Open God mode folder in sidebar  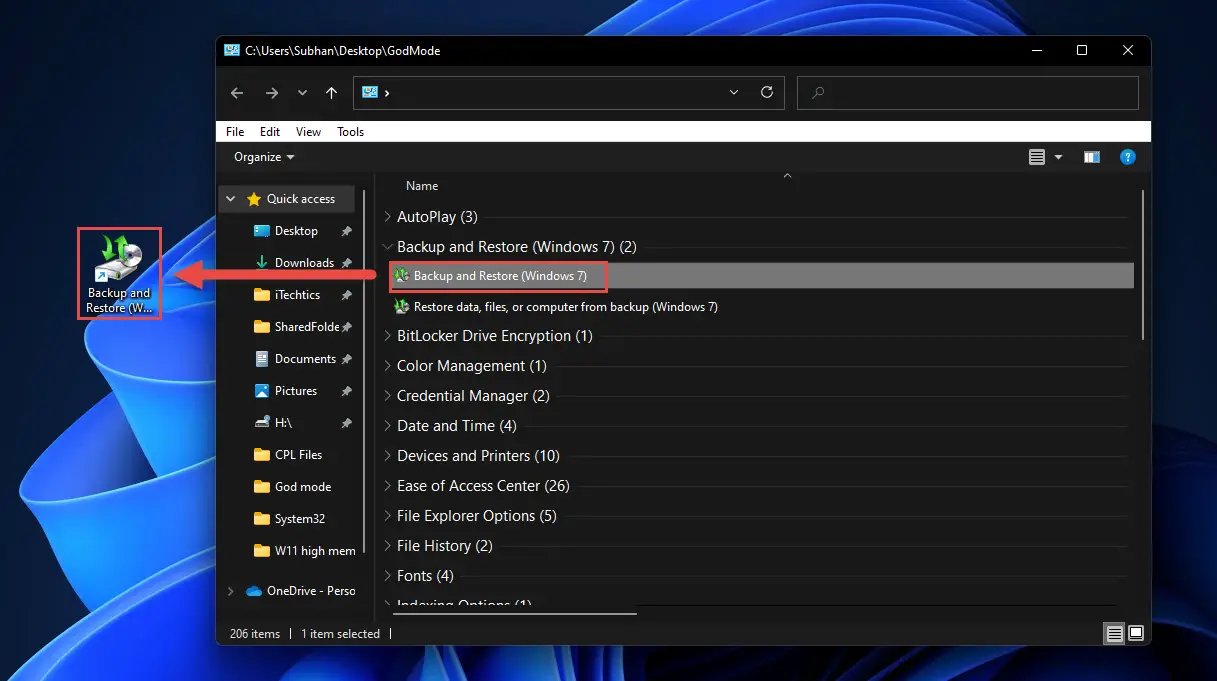[x=302, y=487]
